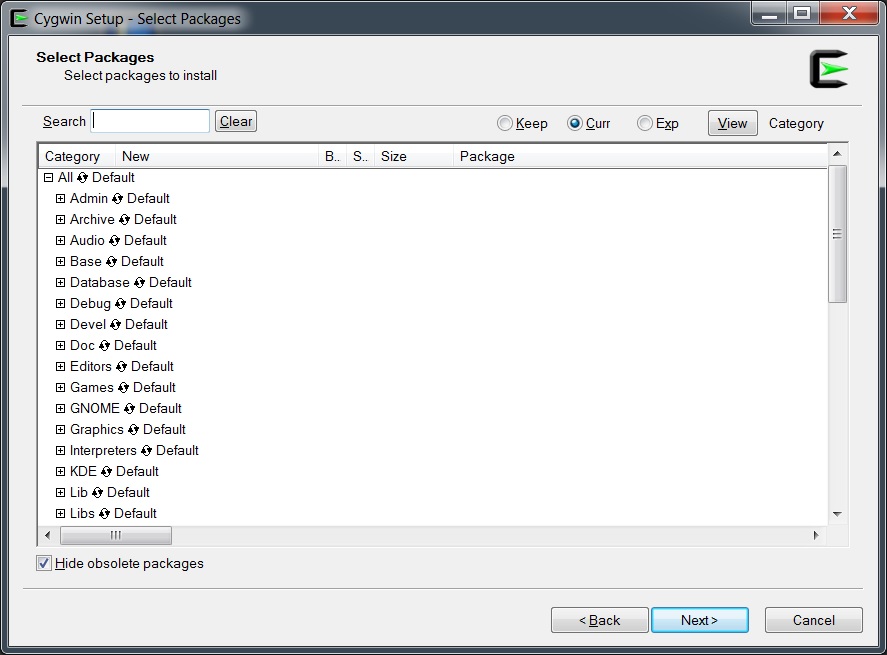Screen dimensions: 887x655
Task: Collapse the All category tree
Action: coord(49,178)
